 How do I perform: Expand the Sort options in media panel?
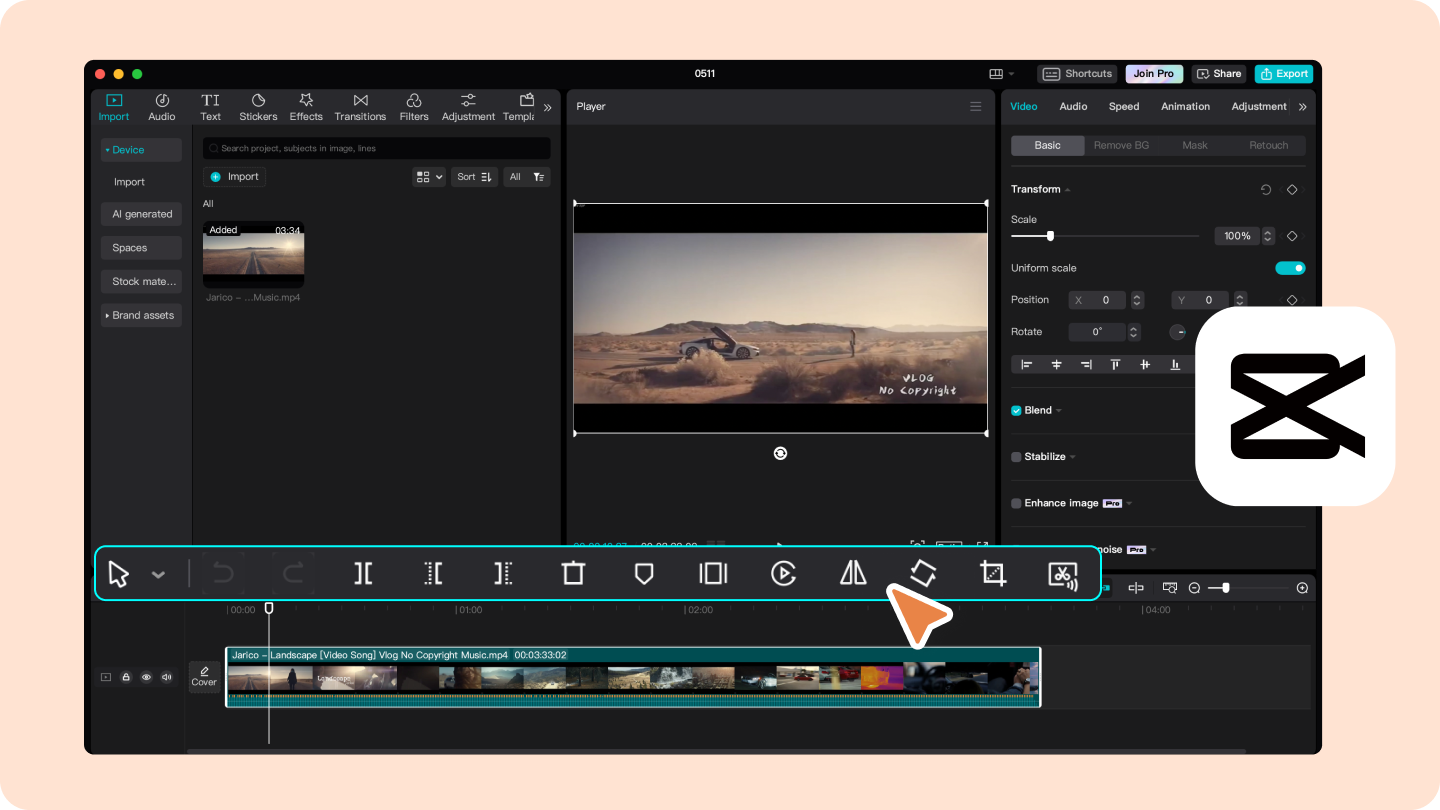point(473,176)
